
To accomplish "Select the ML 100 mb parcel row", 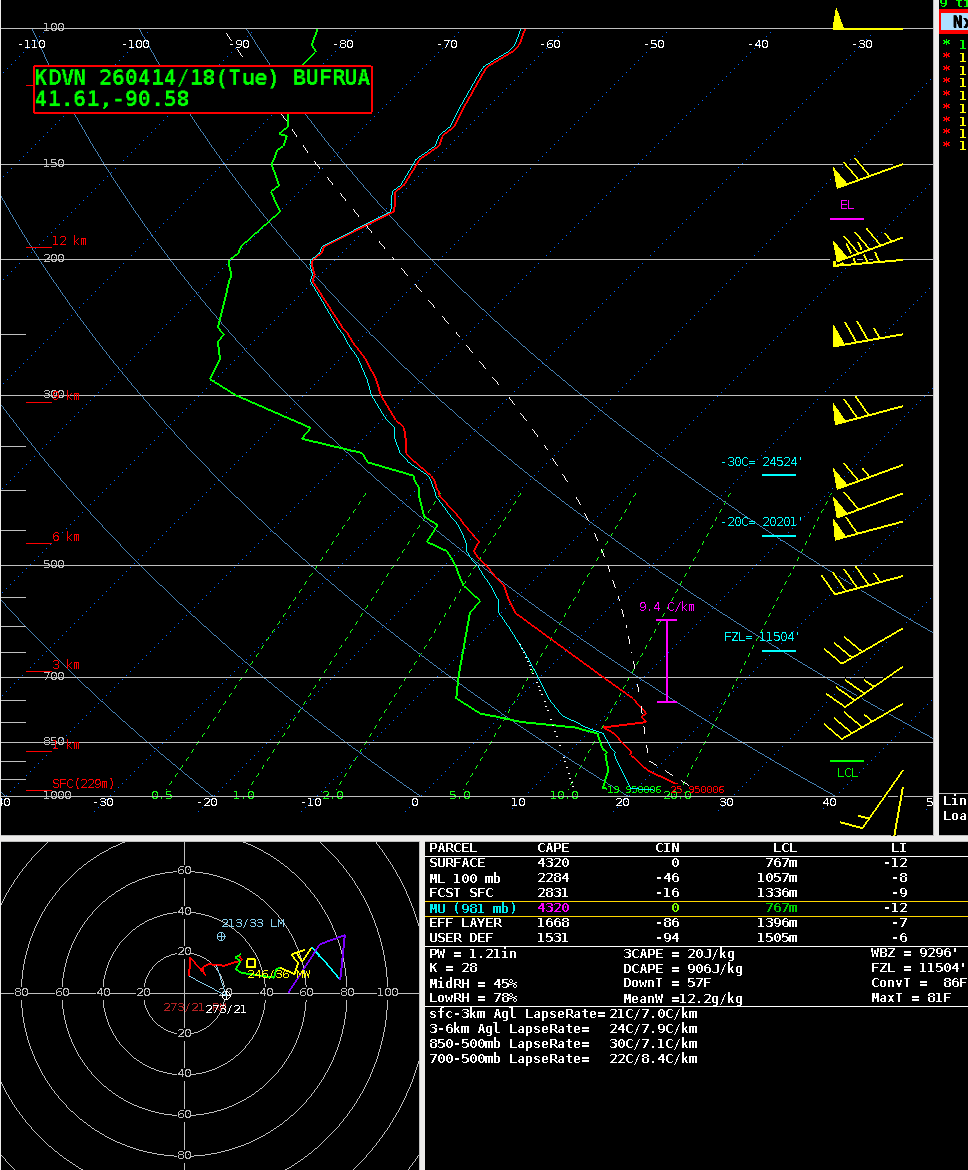I will (x=696, y=878).
